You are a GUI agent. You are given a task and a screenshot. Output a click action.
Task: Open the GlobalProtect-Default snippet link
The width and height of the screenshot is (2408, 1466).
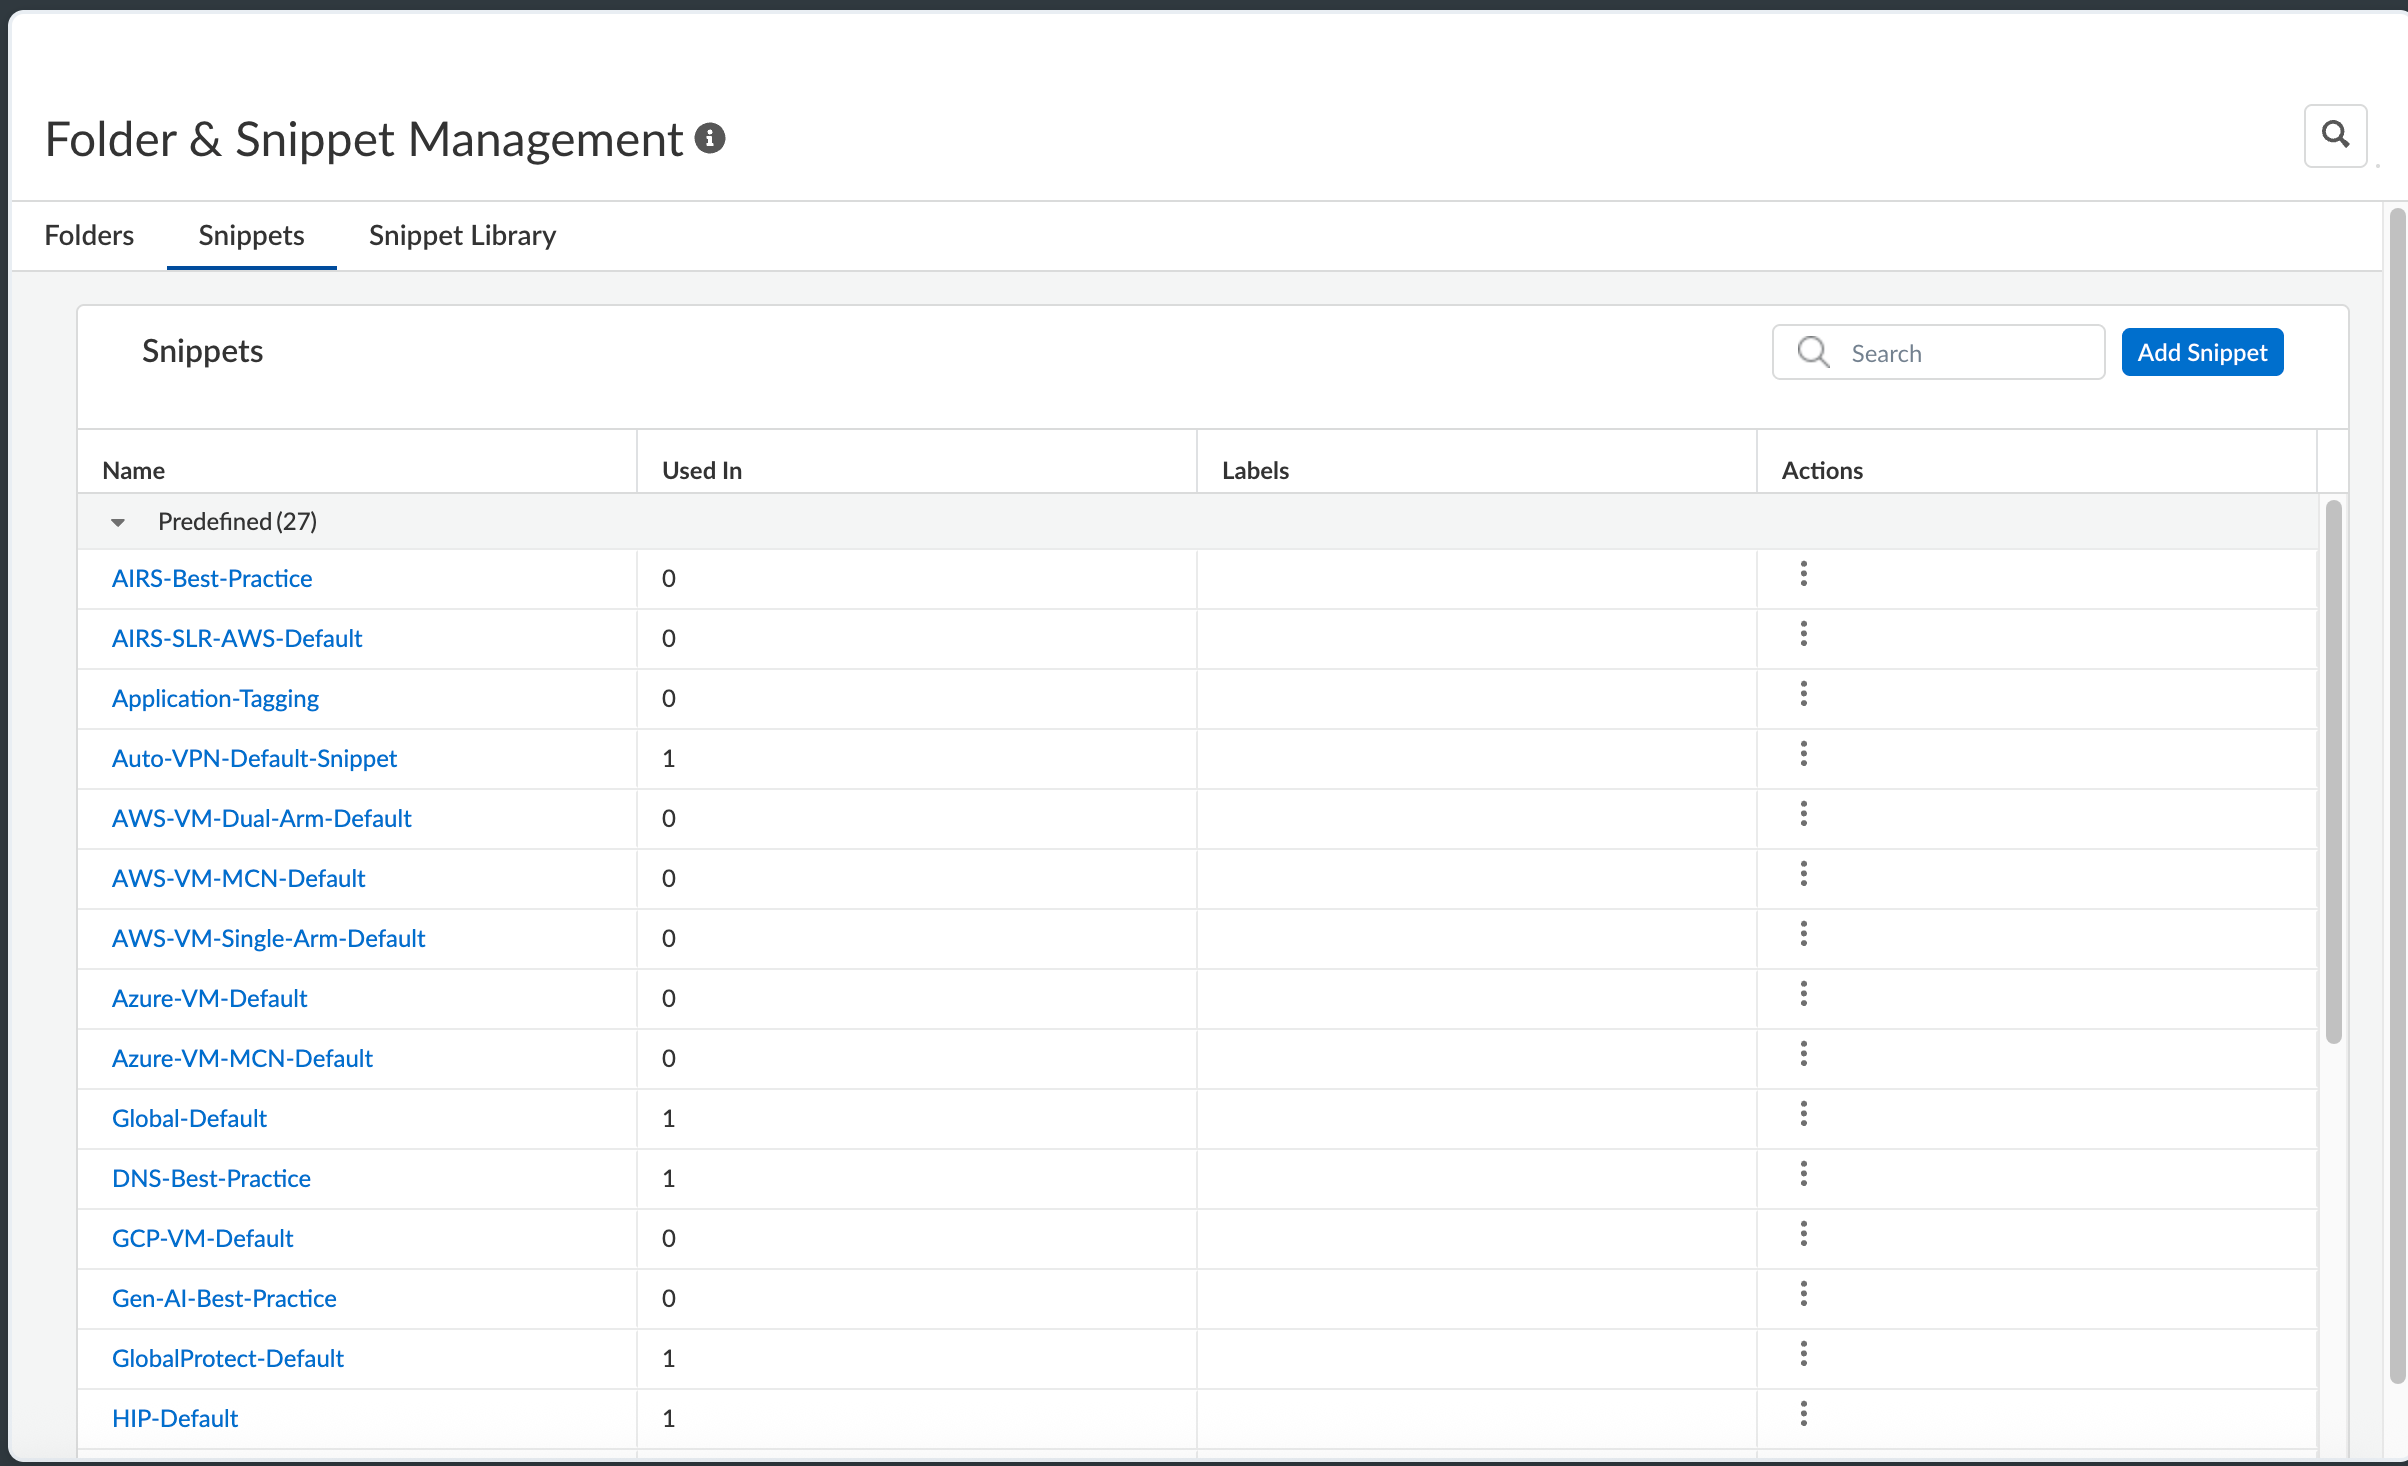[x=228, y=1358]
